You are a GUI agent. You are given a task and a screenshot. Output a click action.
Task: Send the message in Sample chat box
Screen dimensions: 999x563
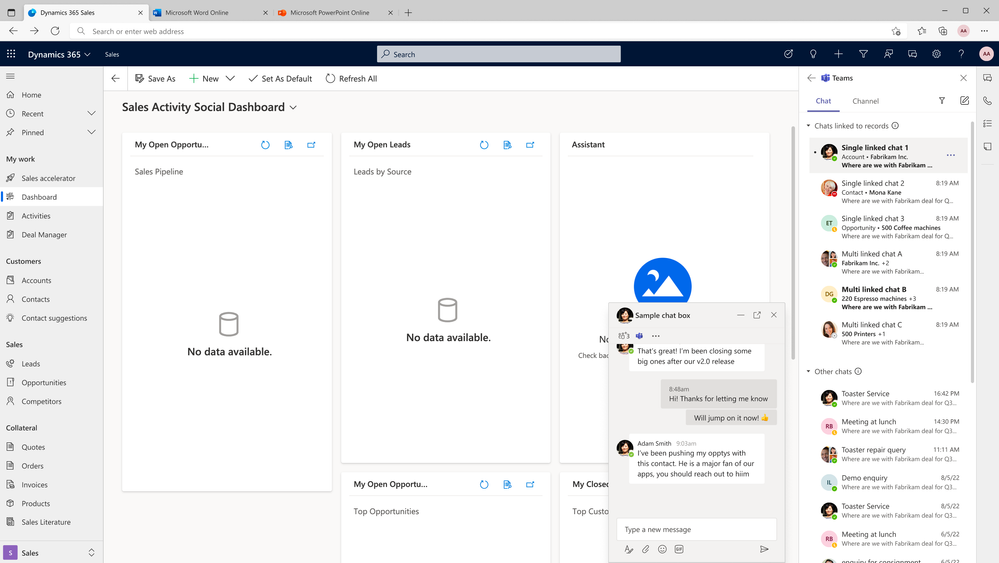coord(764,549)
